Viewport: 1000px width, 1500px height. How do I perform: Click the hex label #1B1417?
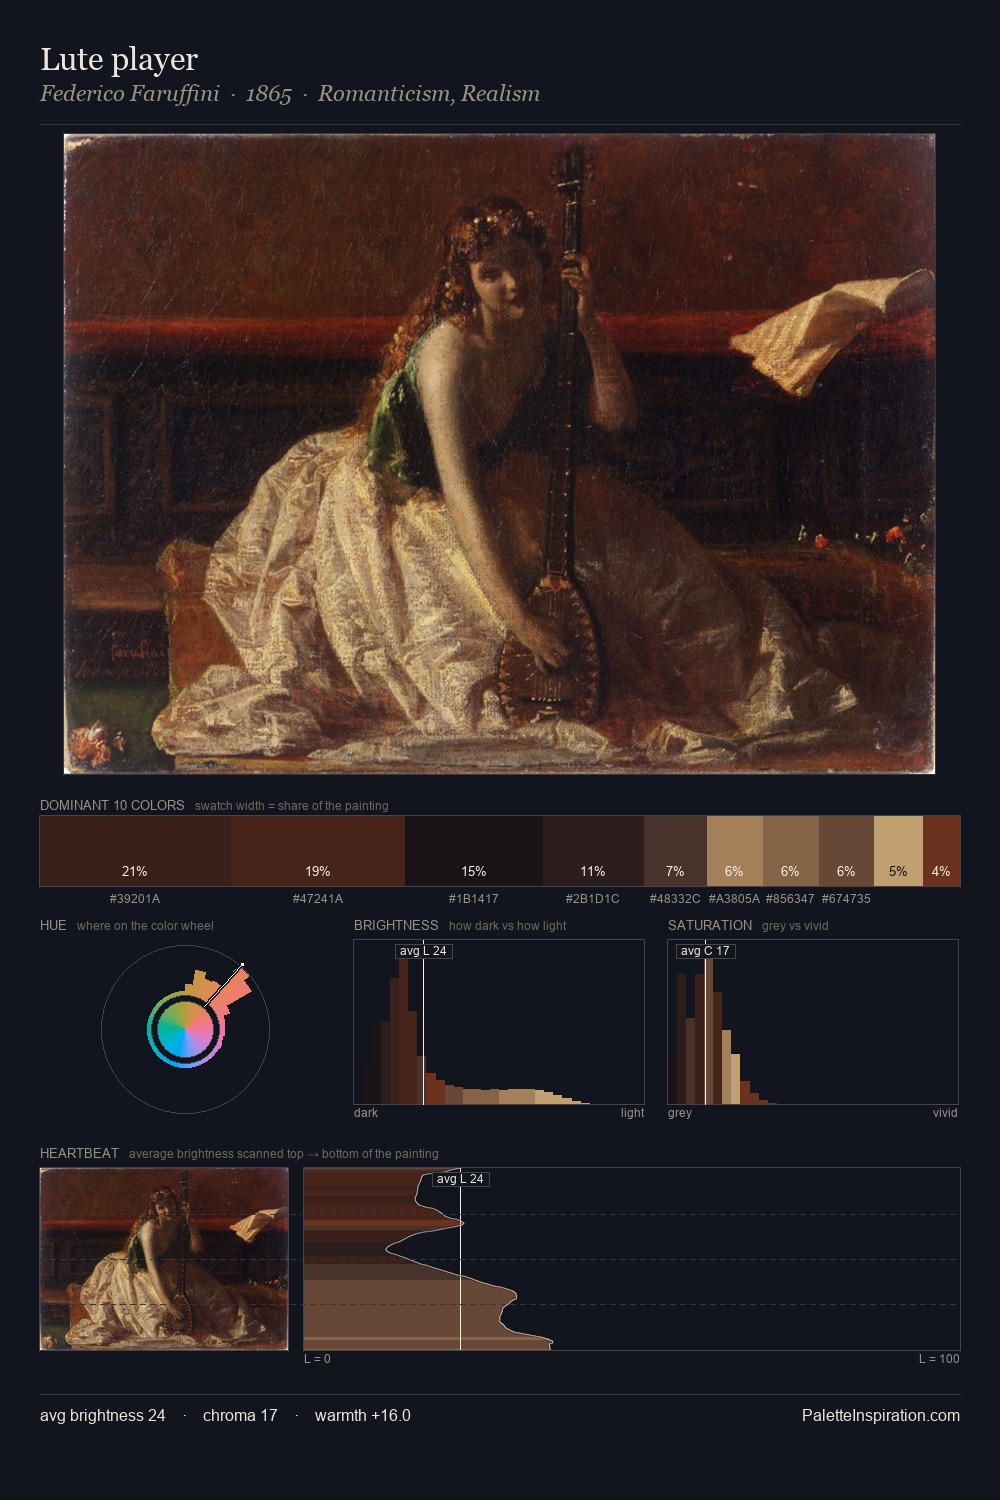coord(474,899)
